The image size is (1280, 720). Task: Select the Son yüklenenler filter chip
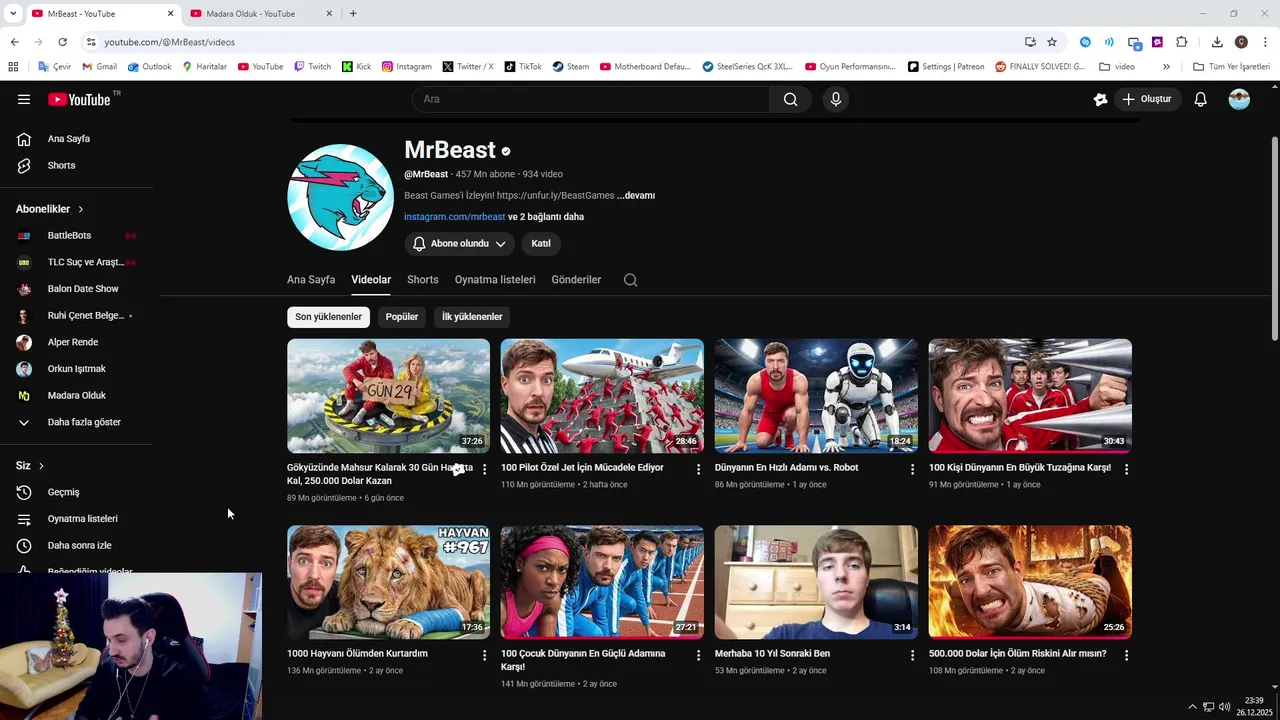328,317
